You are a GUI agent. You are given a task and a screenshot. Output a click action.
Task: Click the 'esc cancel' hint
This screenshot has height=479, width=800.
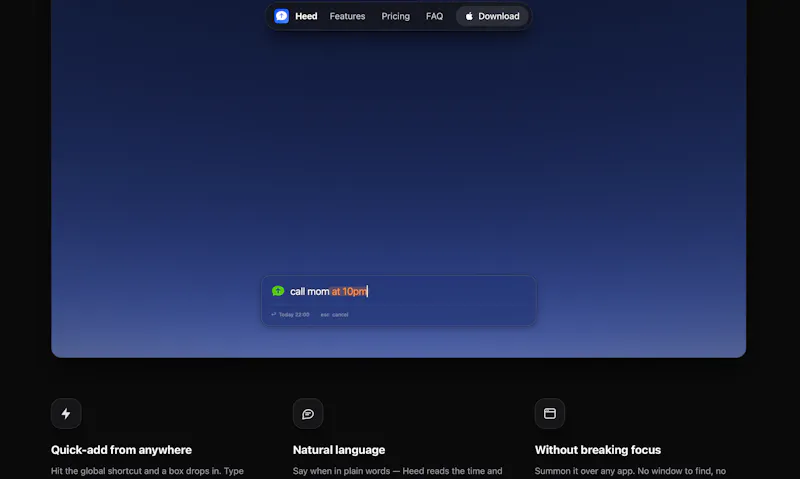(x=334, y=314)
